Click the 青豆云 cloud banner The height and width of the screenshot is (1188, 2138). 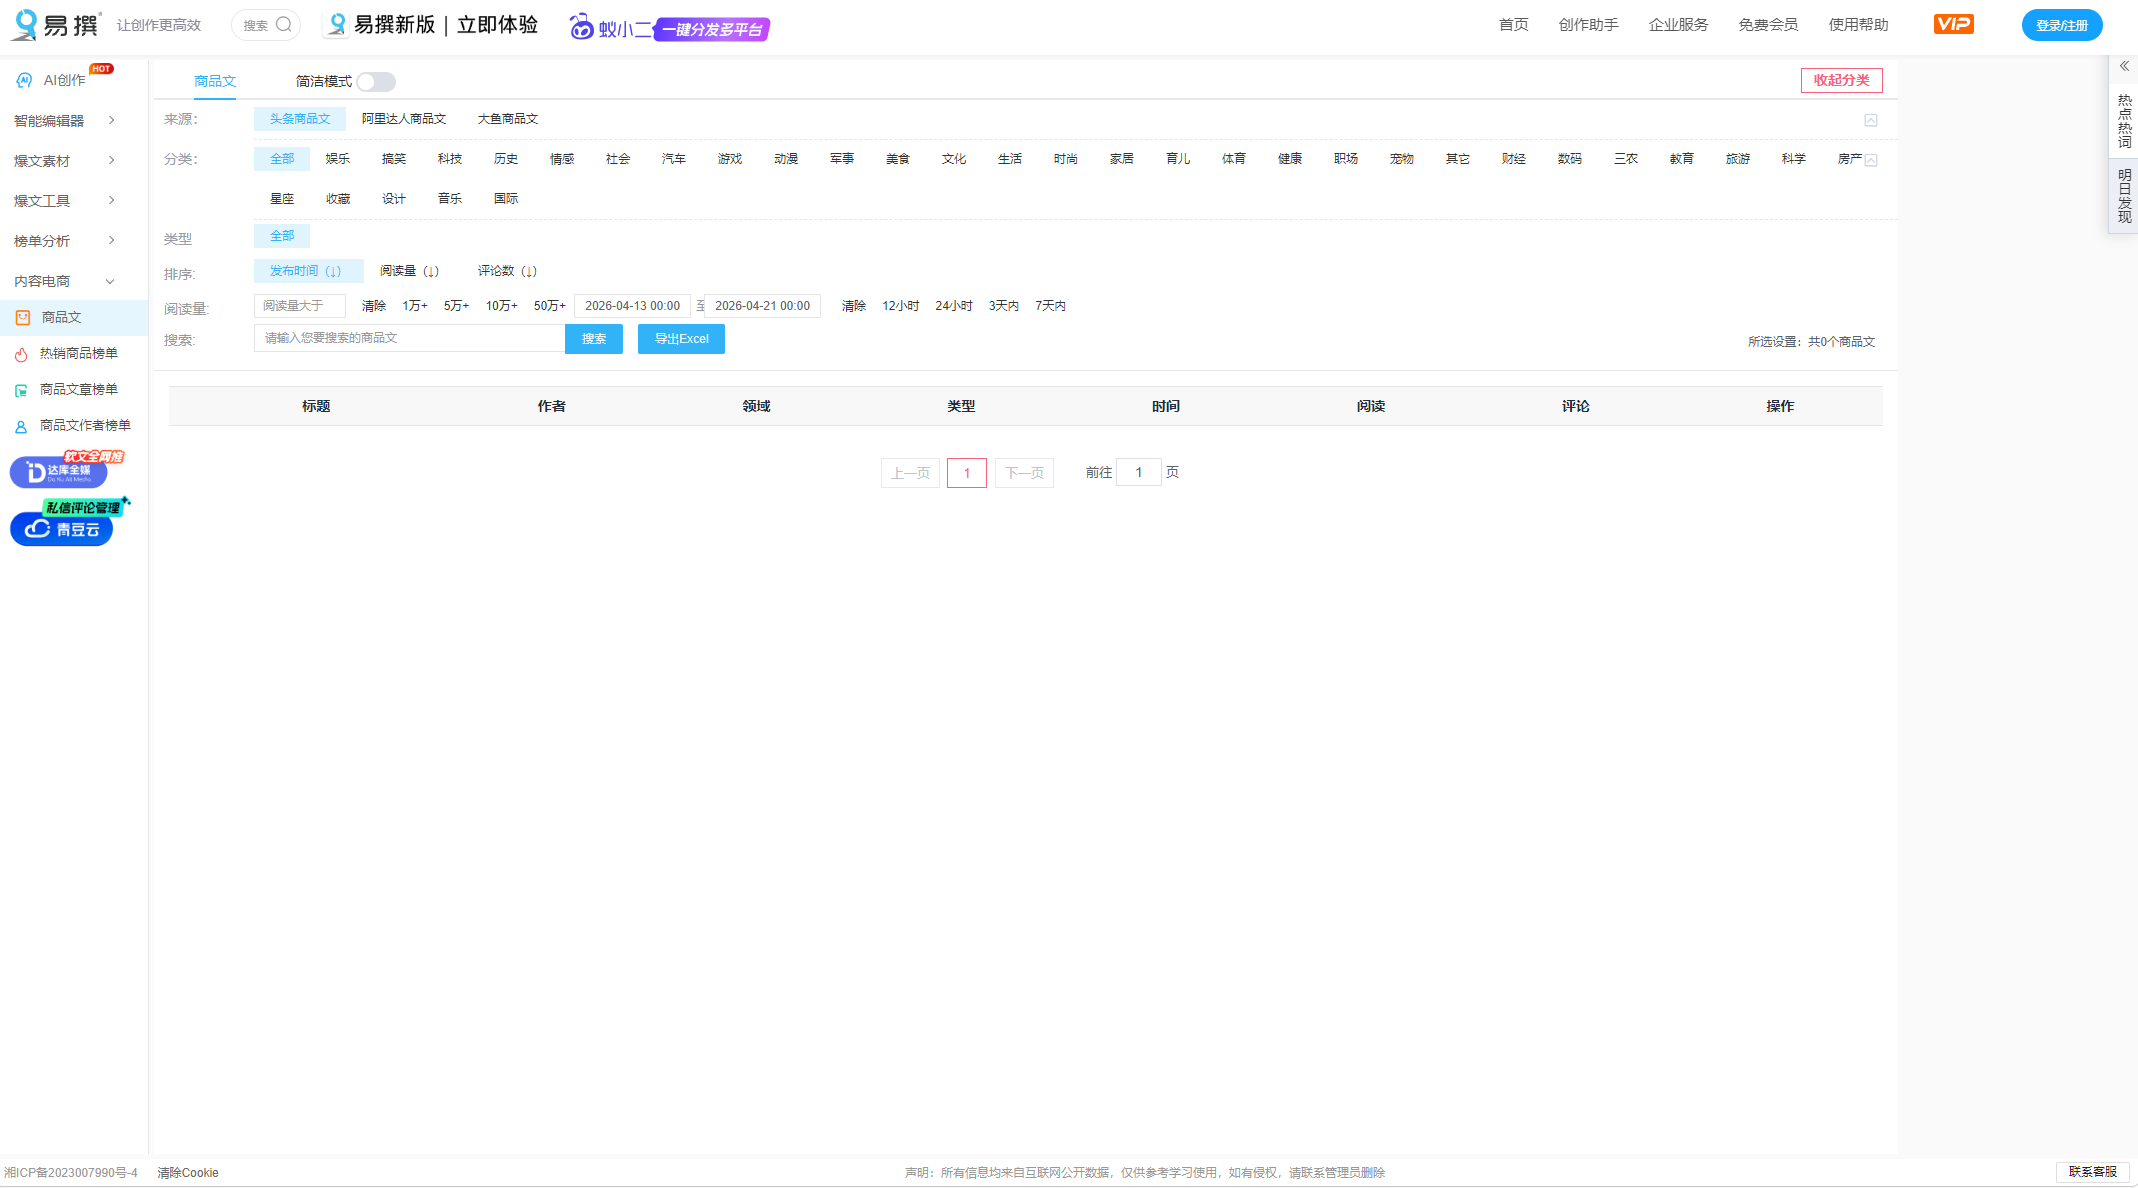point(62,529)
